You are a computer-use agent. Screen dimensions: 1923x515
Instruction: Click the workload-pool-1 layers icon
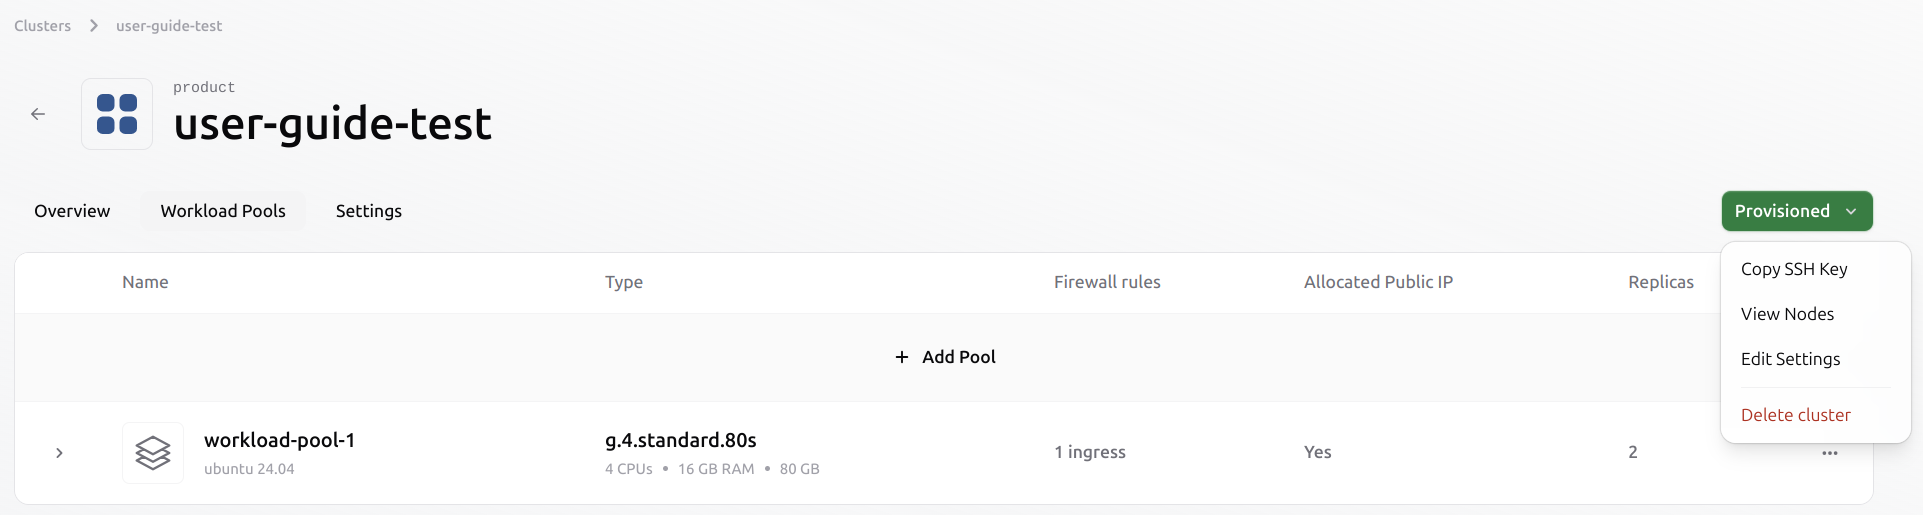(x=153, y=453)
